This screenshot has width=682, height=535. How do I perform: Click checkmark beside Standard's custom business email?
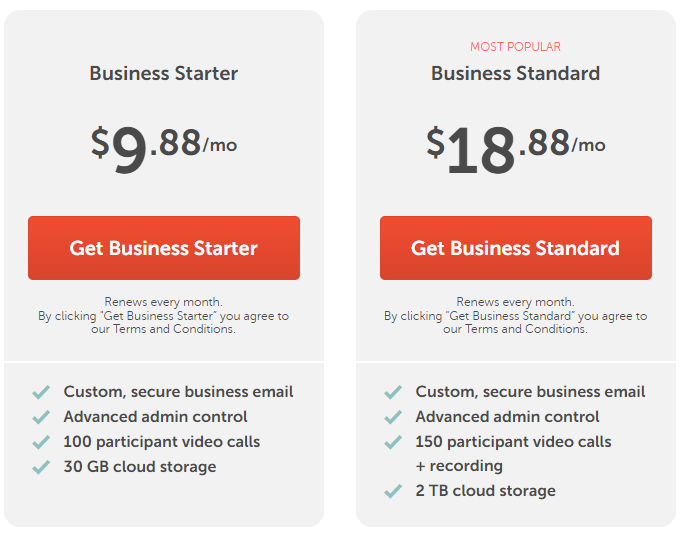click(393, 392)
